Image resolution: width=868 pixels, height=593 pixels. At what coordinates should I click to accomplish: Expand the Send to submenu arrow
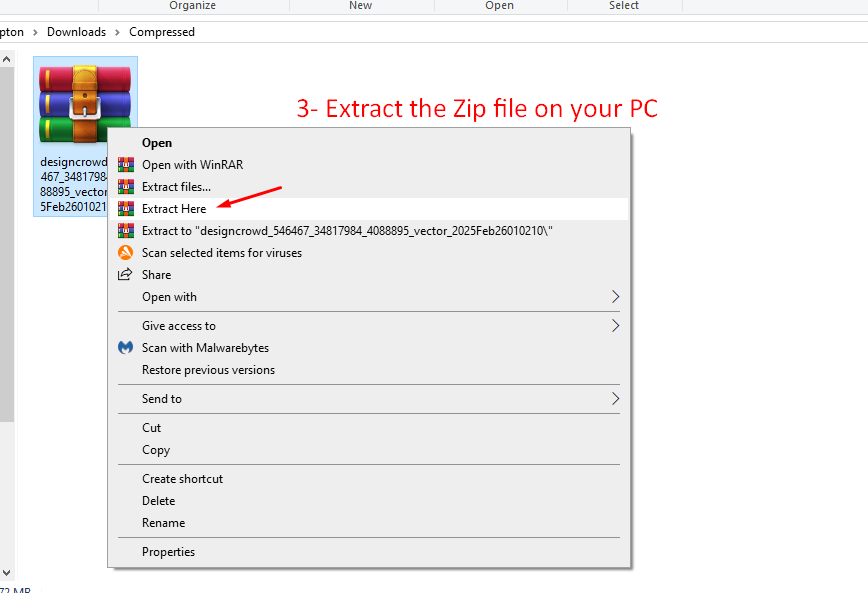click(615, 399)
